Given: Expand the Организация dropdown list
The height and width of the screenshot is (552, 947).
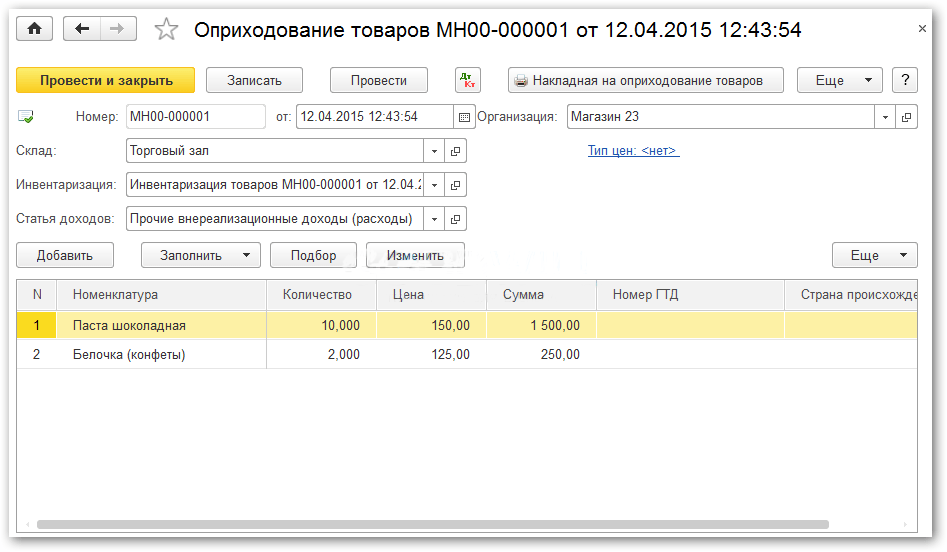Looking at the screenshot, I should click(885, 117).
